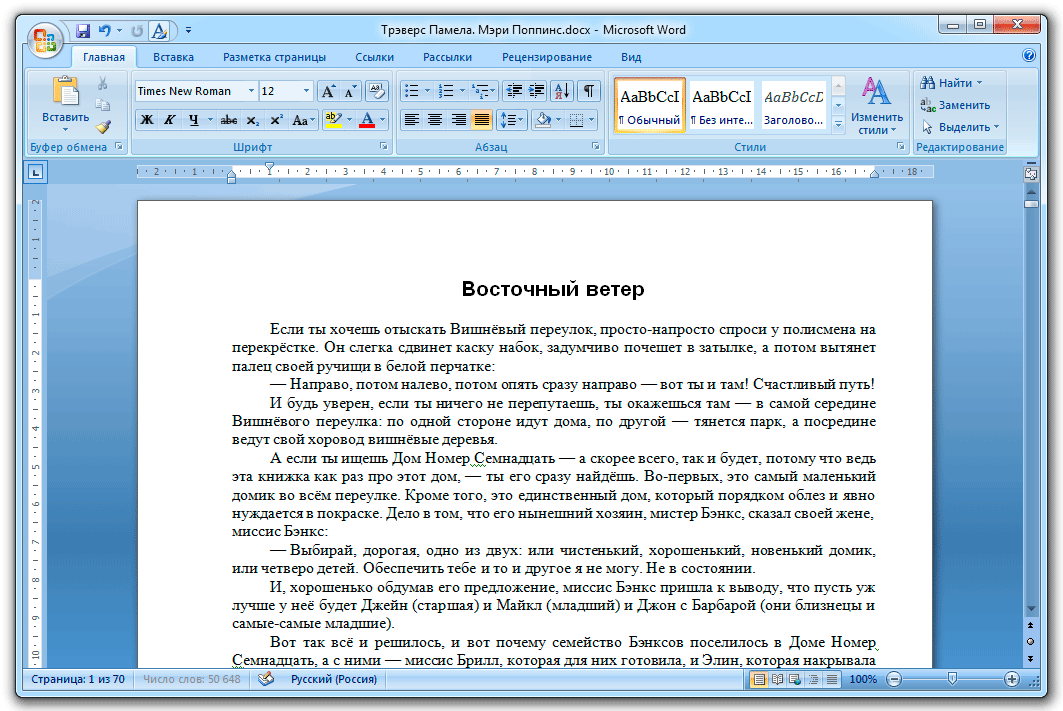Switch to Print Layout view
Image resolution: width=1063 pixels, height=711 pixels.
tap(759, 679)
